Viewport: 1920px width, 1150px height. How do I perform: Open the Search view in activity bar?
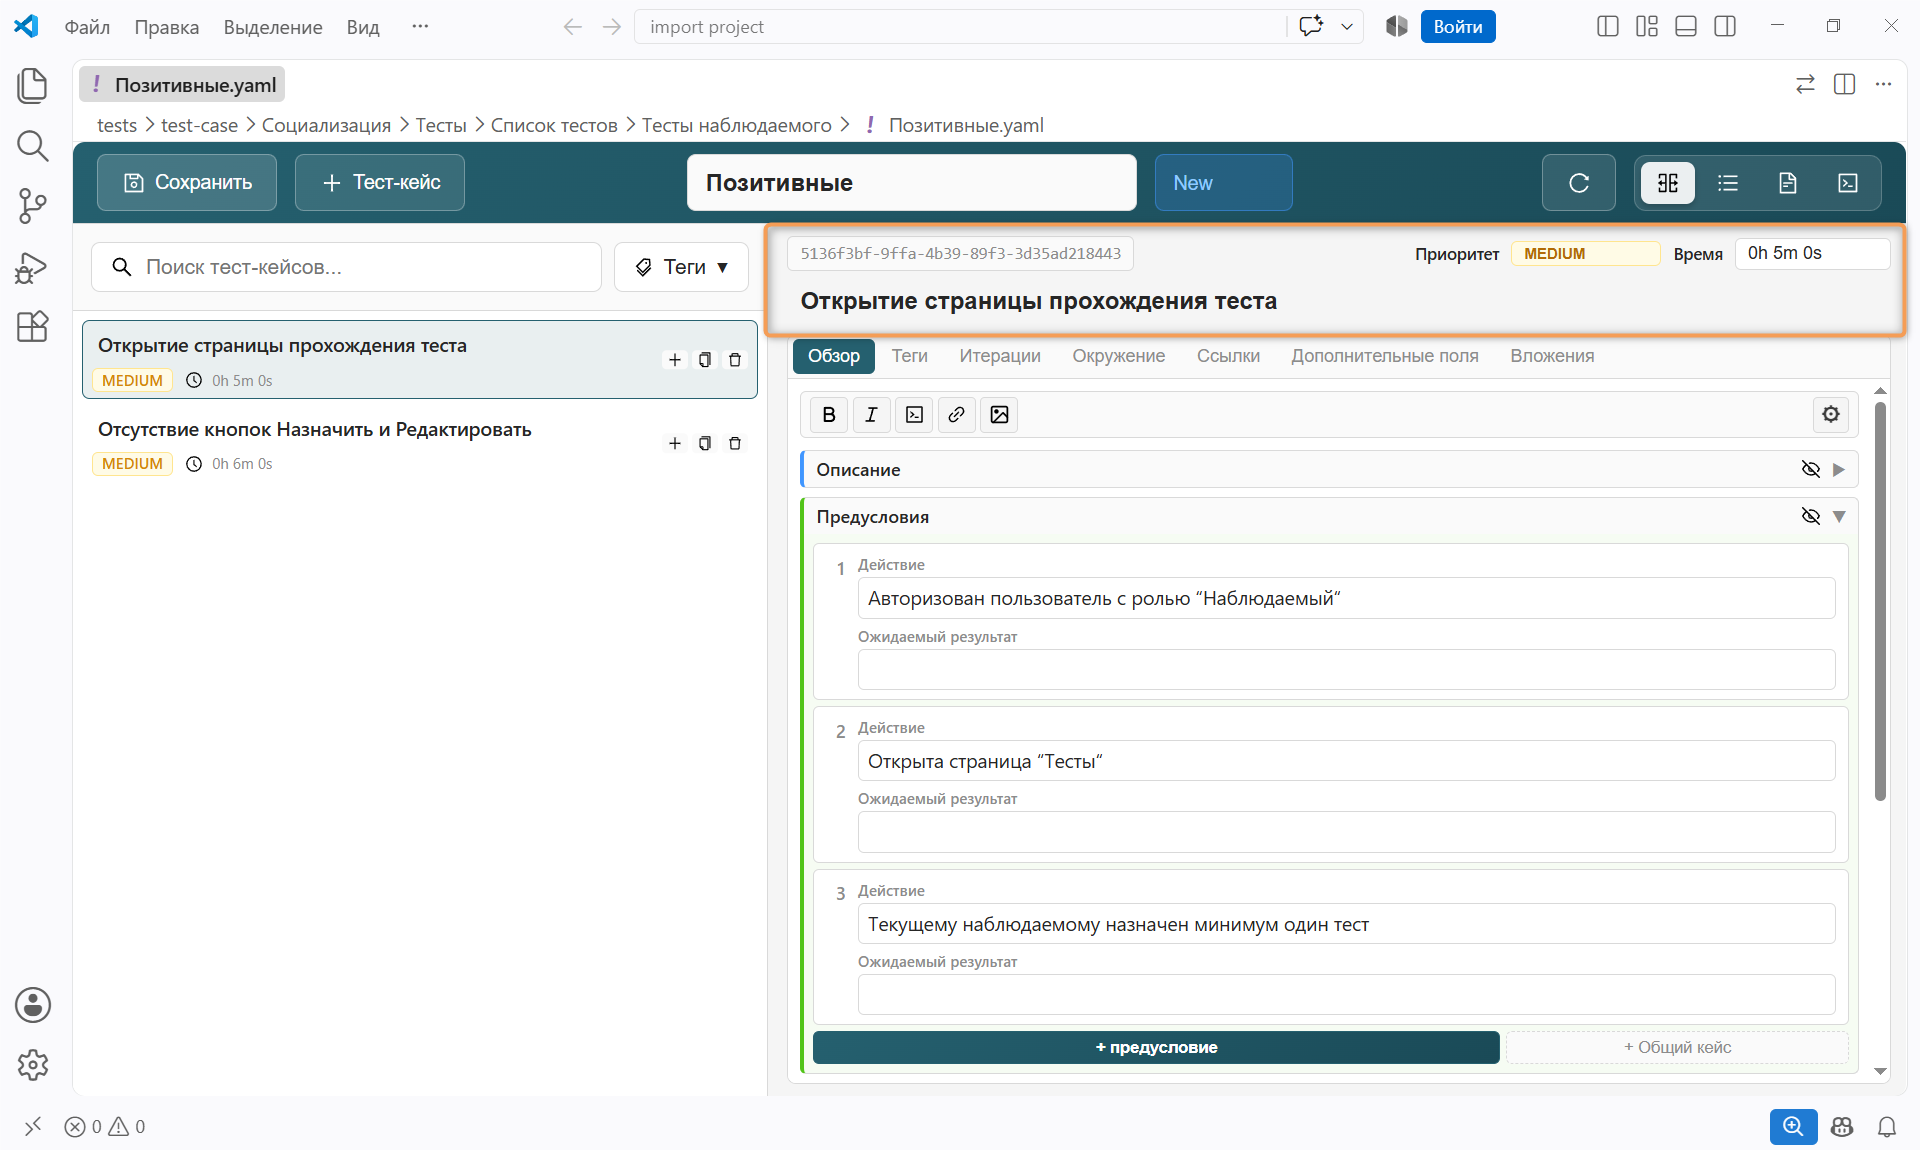[x=32, y=146]
